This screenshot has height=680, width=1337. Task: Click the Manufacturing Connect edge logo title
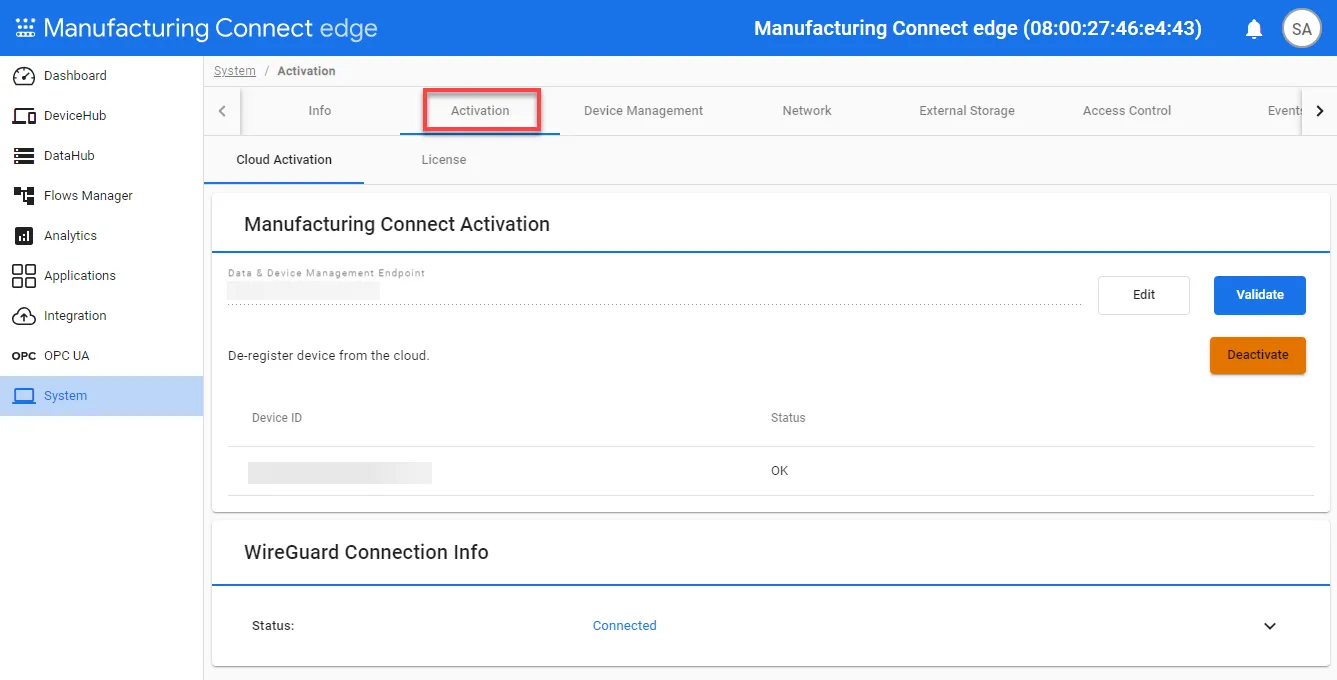coord(210,28)
